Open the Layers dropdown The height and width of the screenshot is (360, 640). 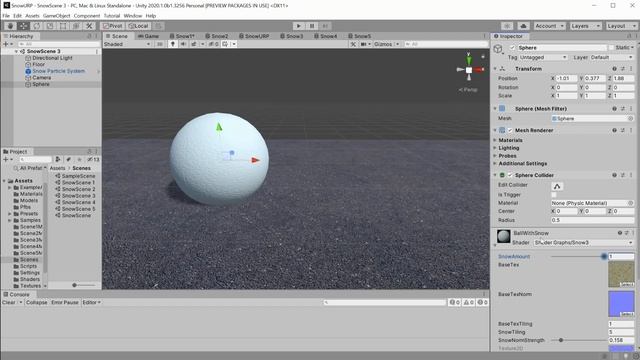coord(585,26)
